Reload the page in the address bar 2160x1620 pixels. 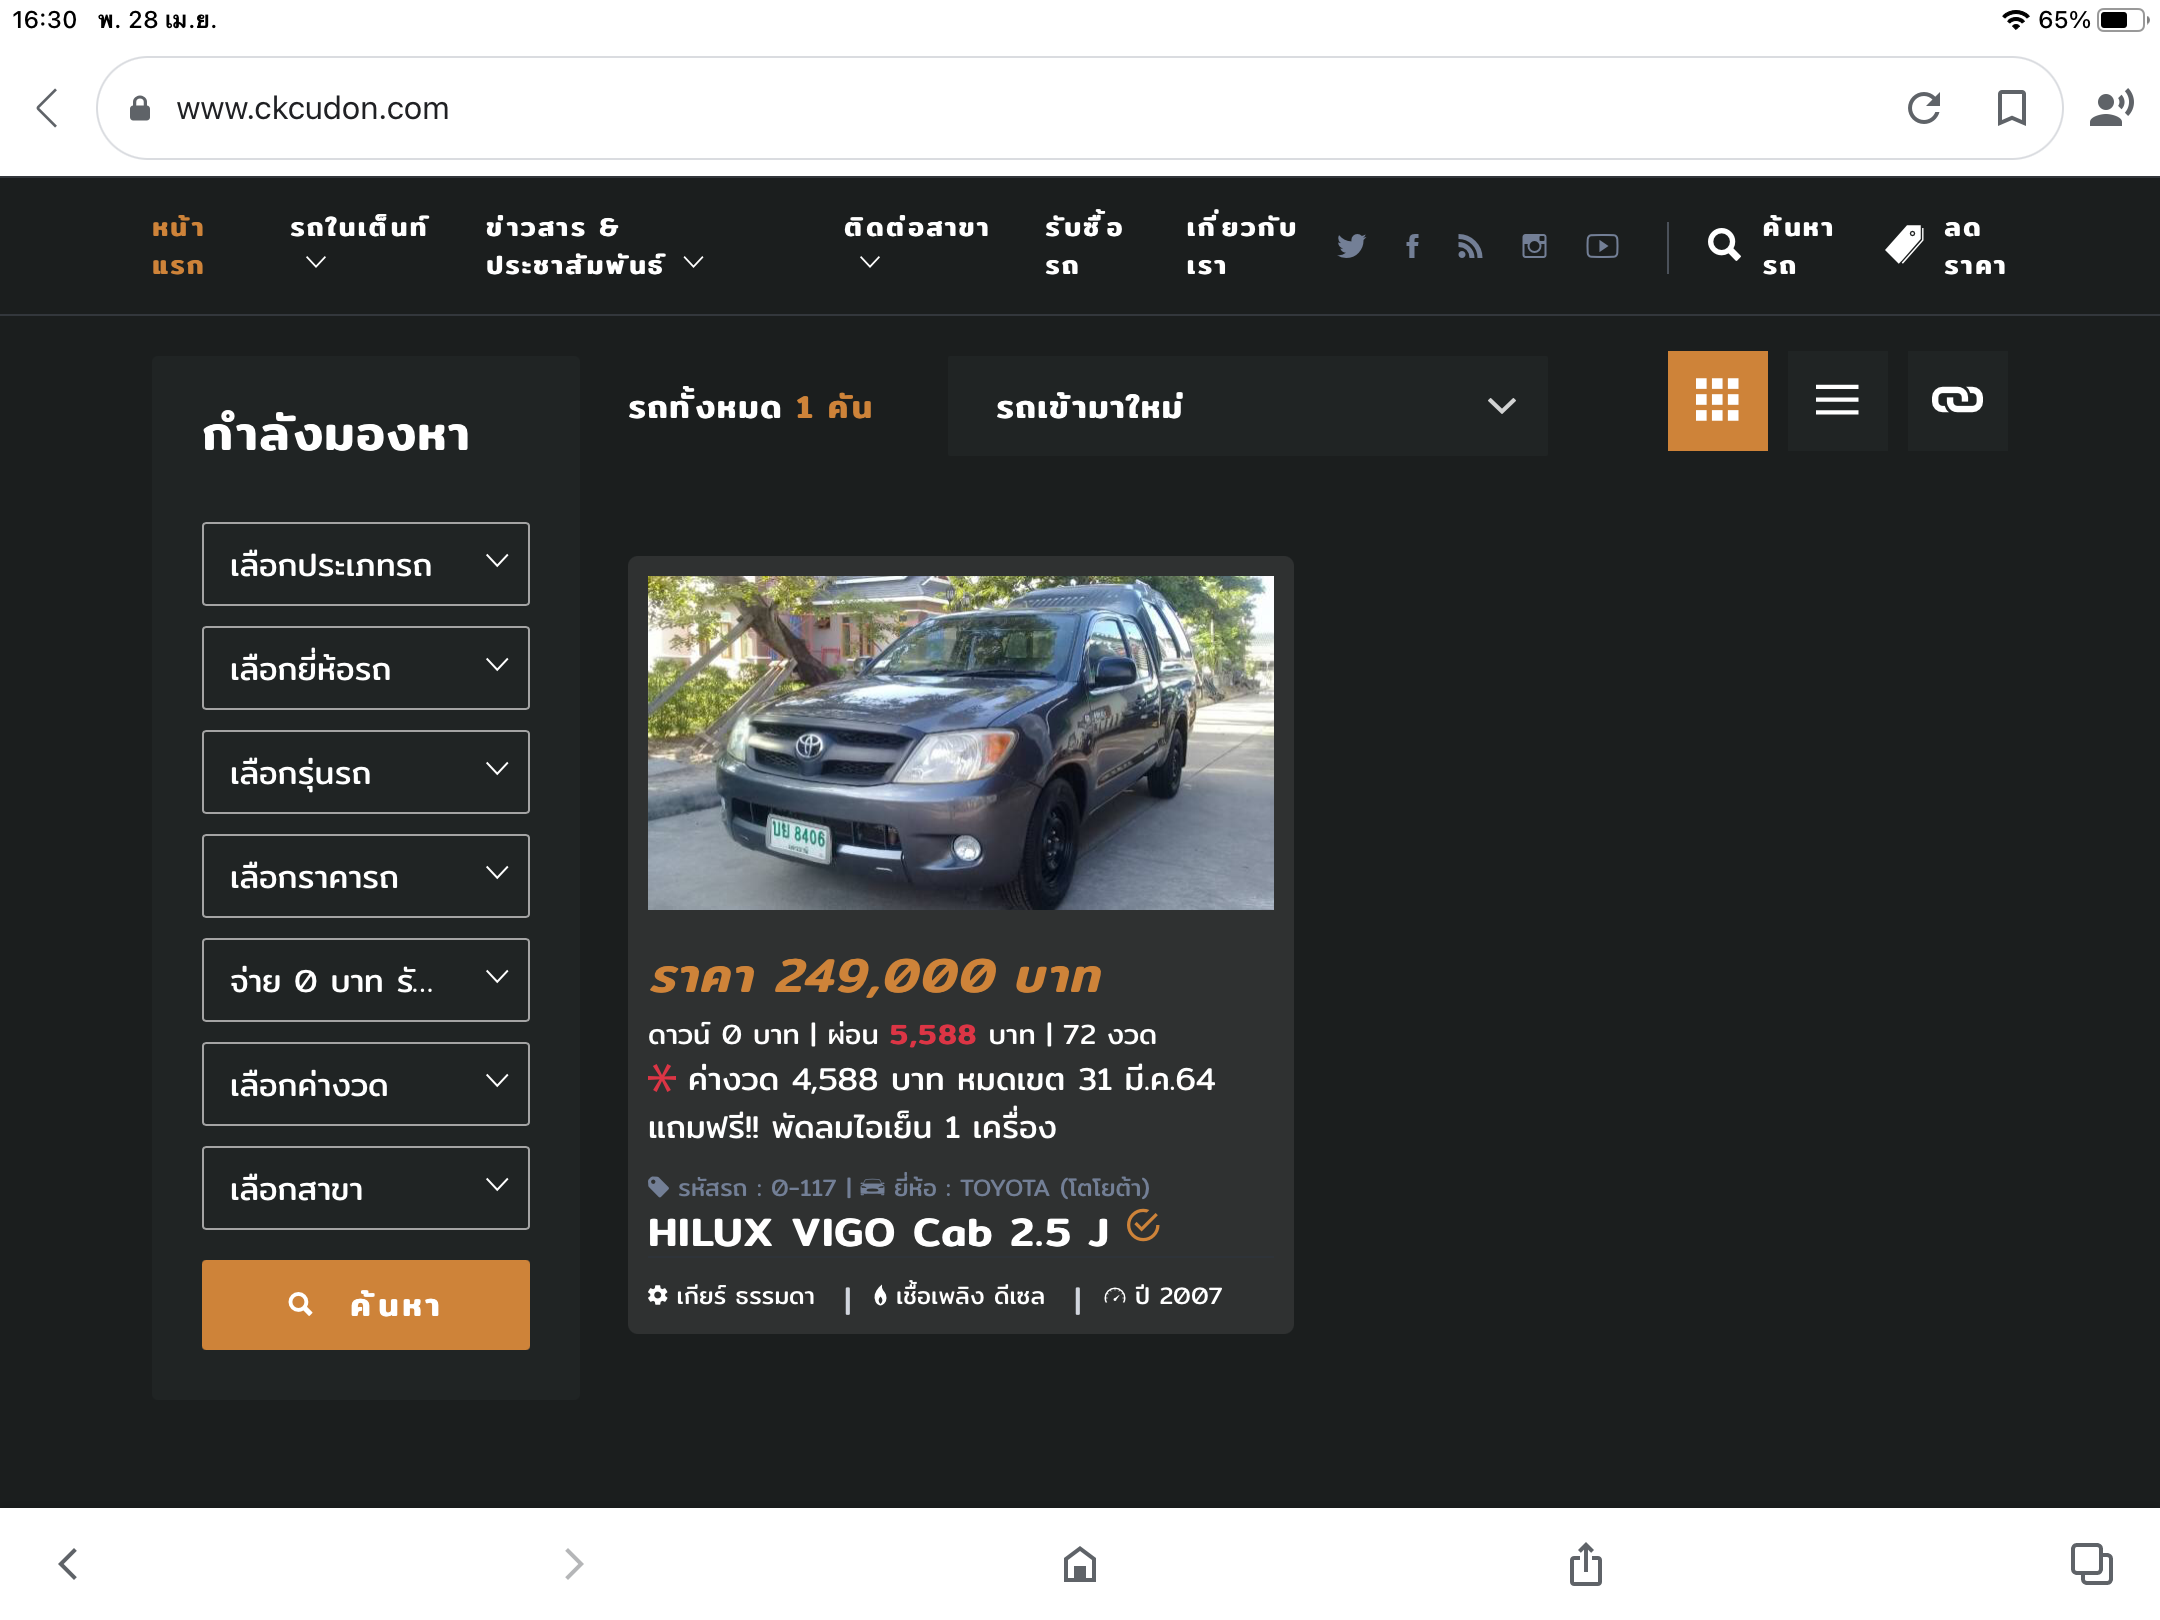pyautogui.click(x=1923, y=108)
